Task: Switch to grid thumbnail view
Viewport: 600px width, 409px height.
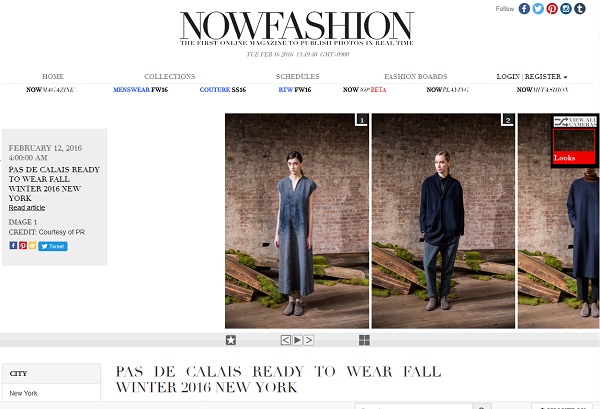Action: 364,340
